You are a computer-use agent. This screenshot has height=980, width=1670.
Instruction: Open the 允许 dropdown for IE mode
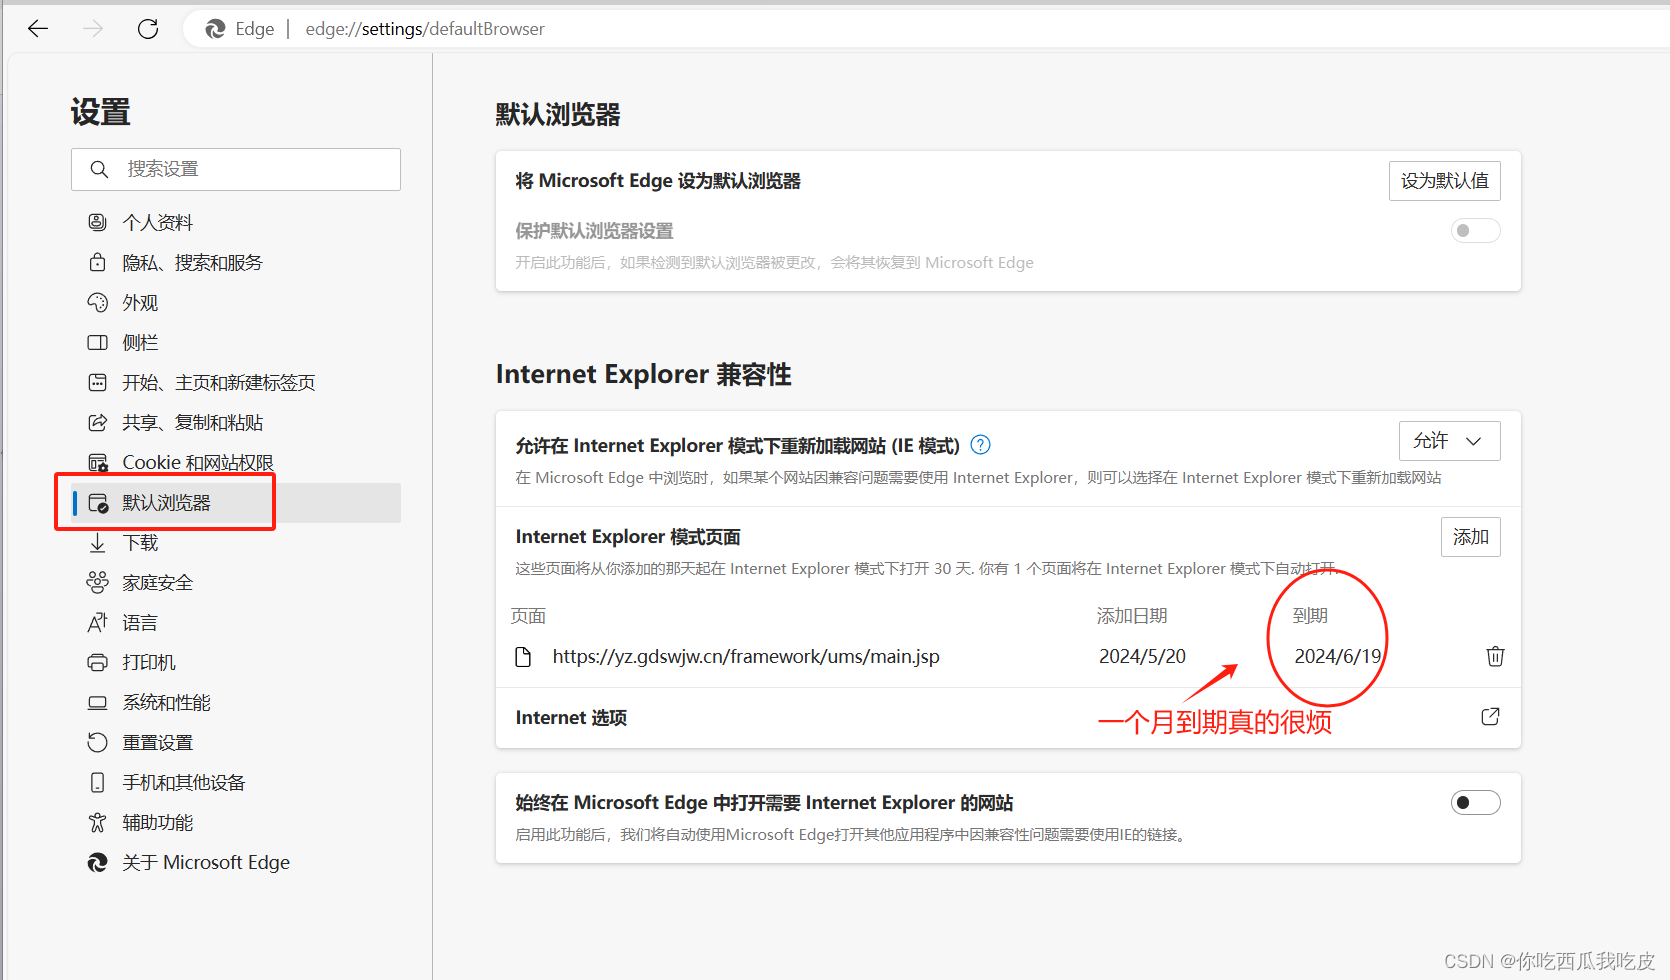pyautogui.click(x=1449, y=441)
